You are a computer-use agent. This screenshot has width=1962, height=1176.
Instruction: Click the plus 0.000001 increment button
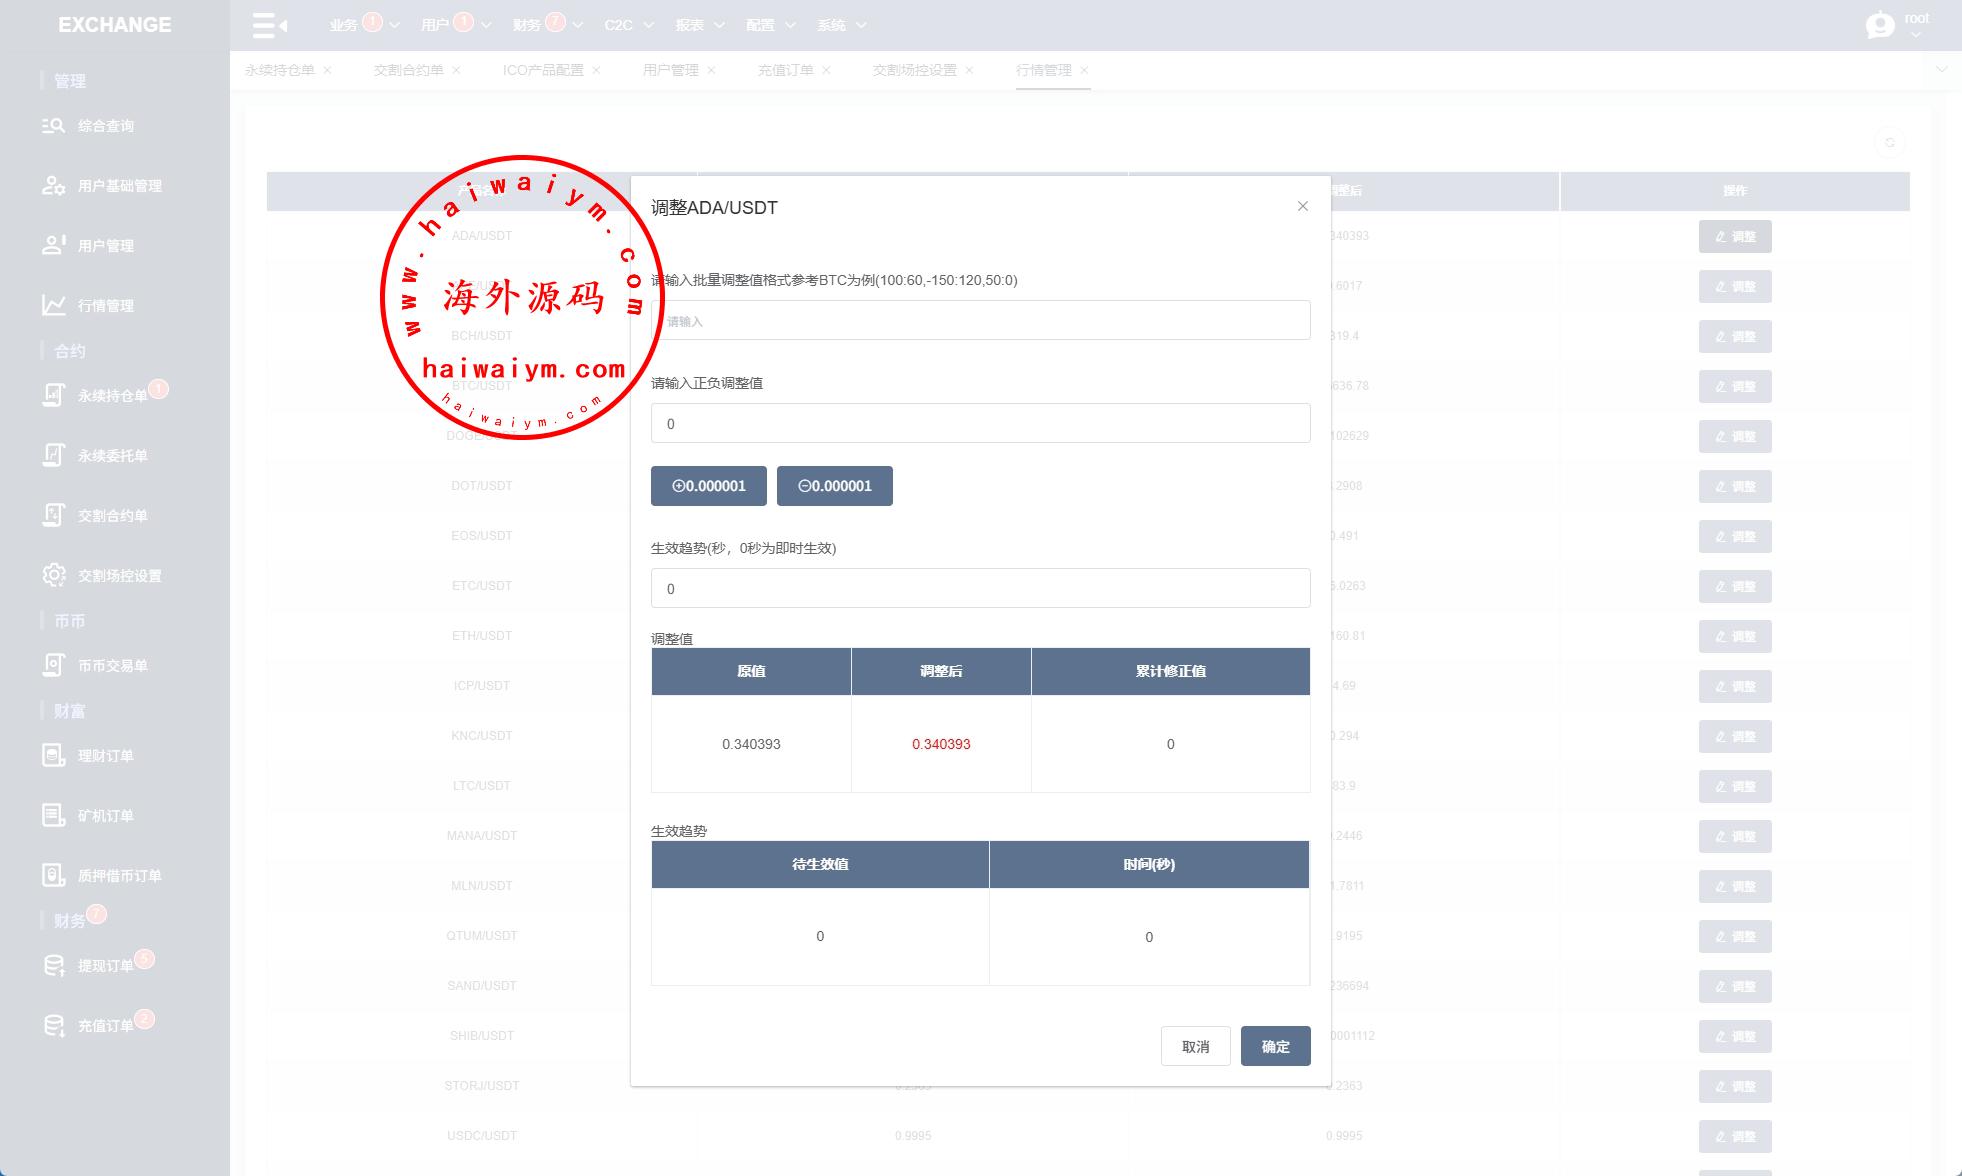pyautogui.click(x=708, y=486)
